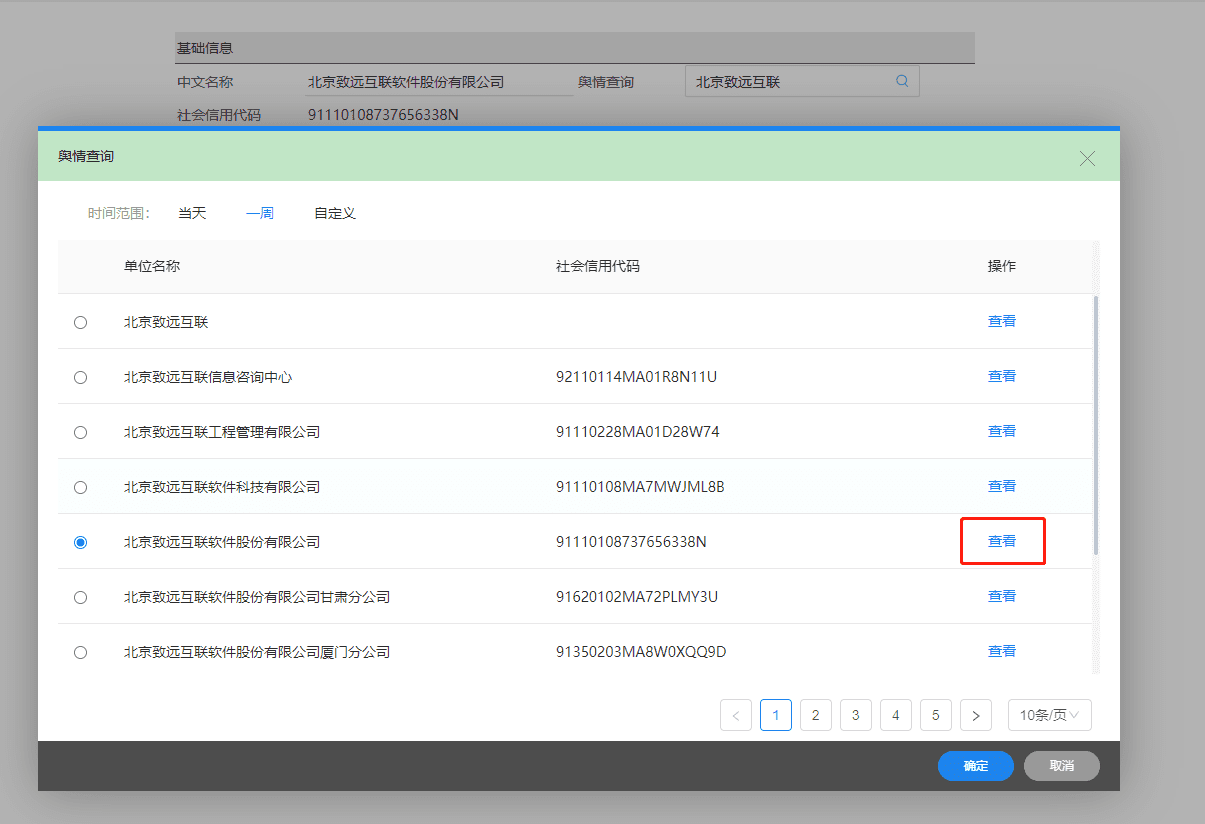Click the 中文名称 input field
The width and height of the screenshot is (1205, 824).
tap(439, 82)
